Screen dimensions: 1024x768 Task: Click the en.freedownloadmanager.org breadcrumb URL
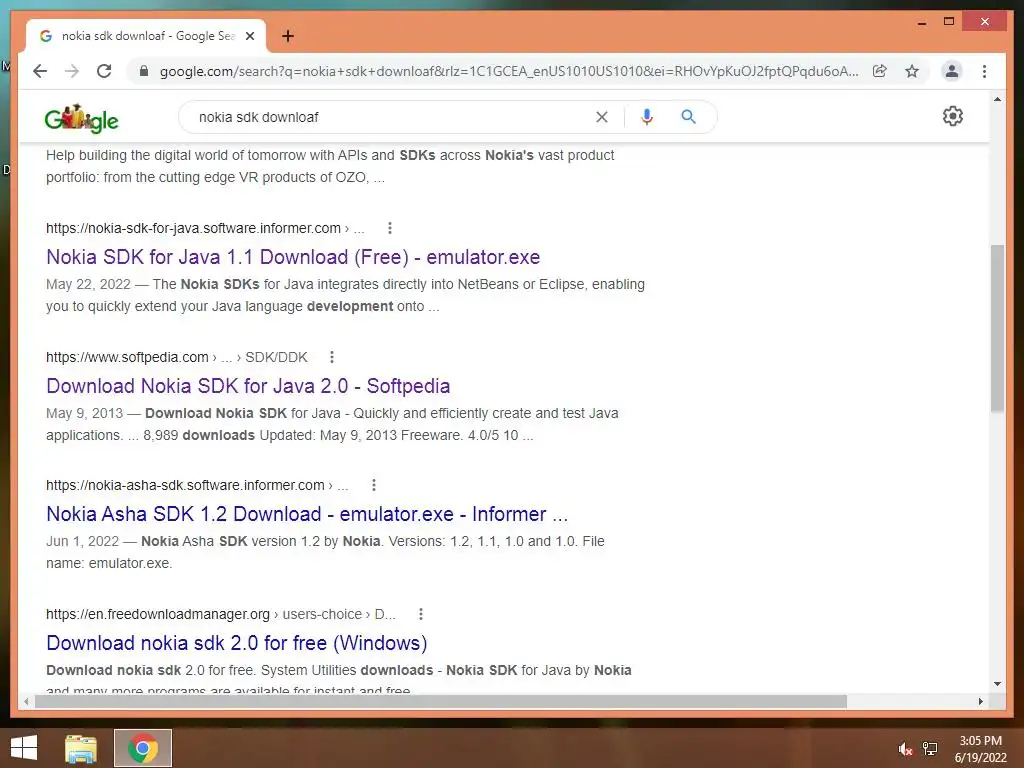(x=157, y=614)
